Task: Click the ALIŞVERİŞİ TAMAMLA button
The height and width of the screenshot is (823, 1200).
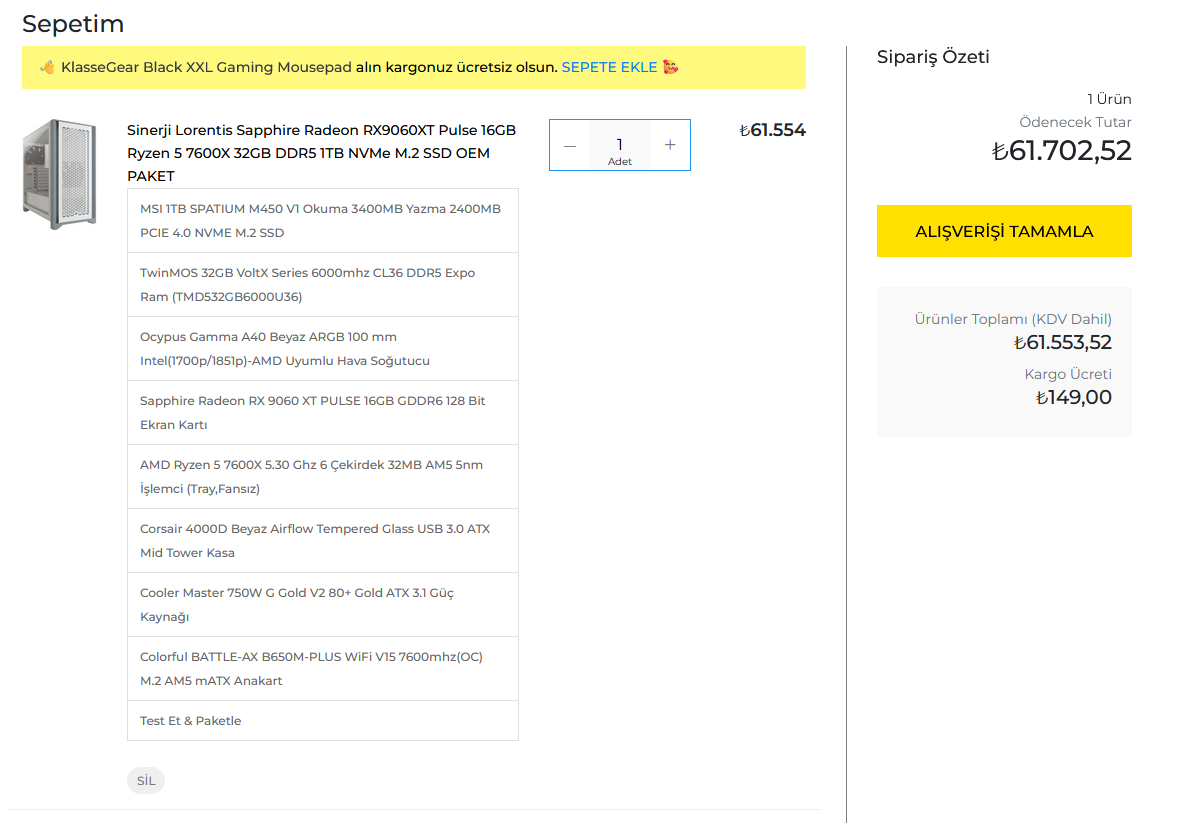Action: click(x=1004, y=231)
